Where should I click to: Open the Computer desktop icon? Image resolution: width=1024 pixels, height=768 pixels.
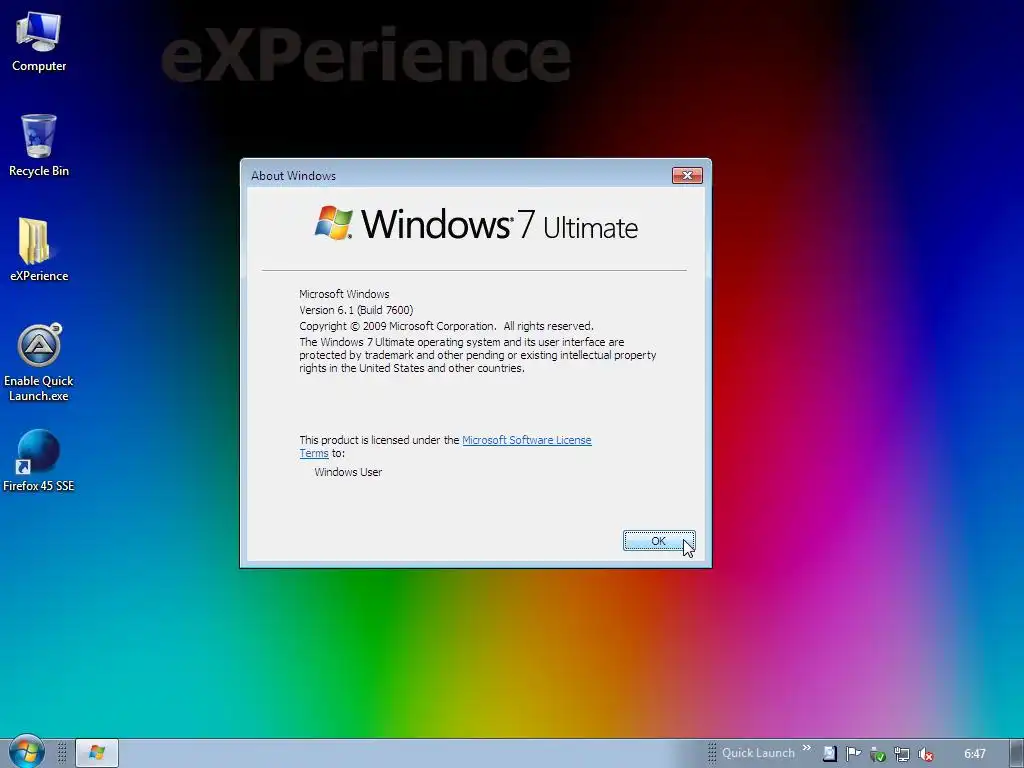[x=39, y=41]
